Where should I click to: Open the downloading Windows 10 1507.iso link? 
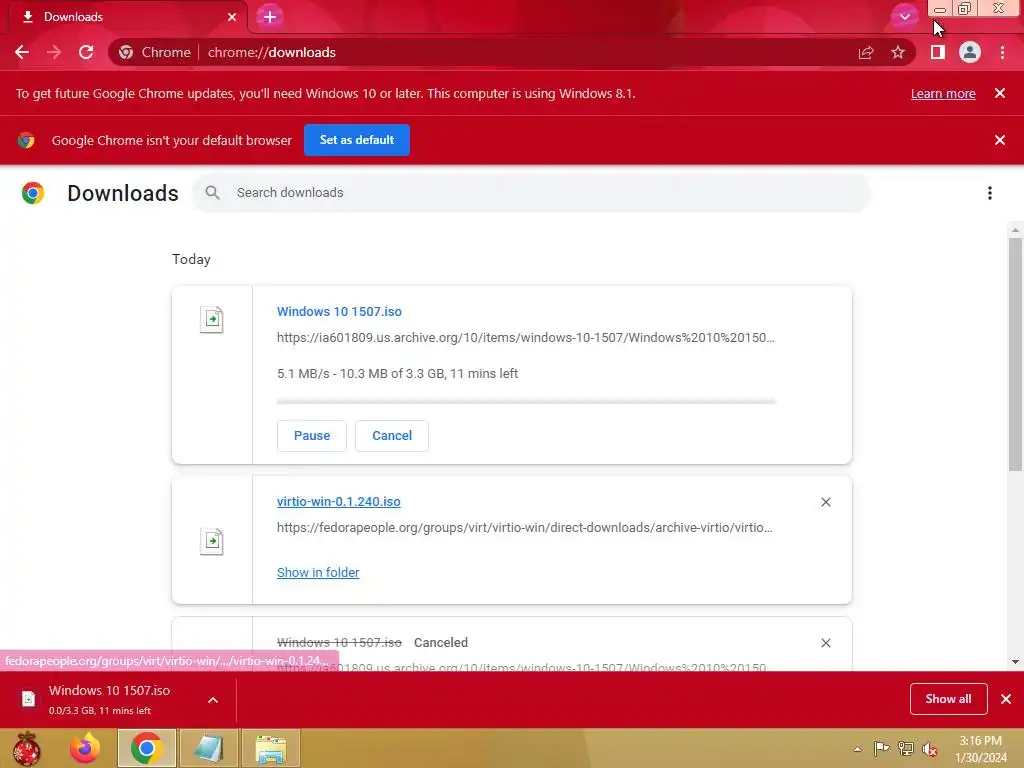(339, 312)
